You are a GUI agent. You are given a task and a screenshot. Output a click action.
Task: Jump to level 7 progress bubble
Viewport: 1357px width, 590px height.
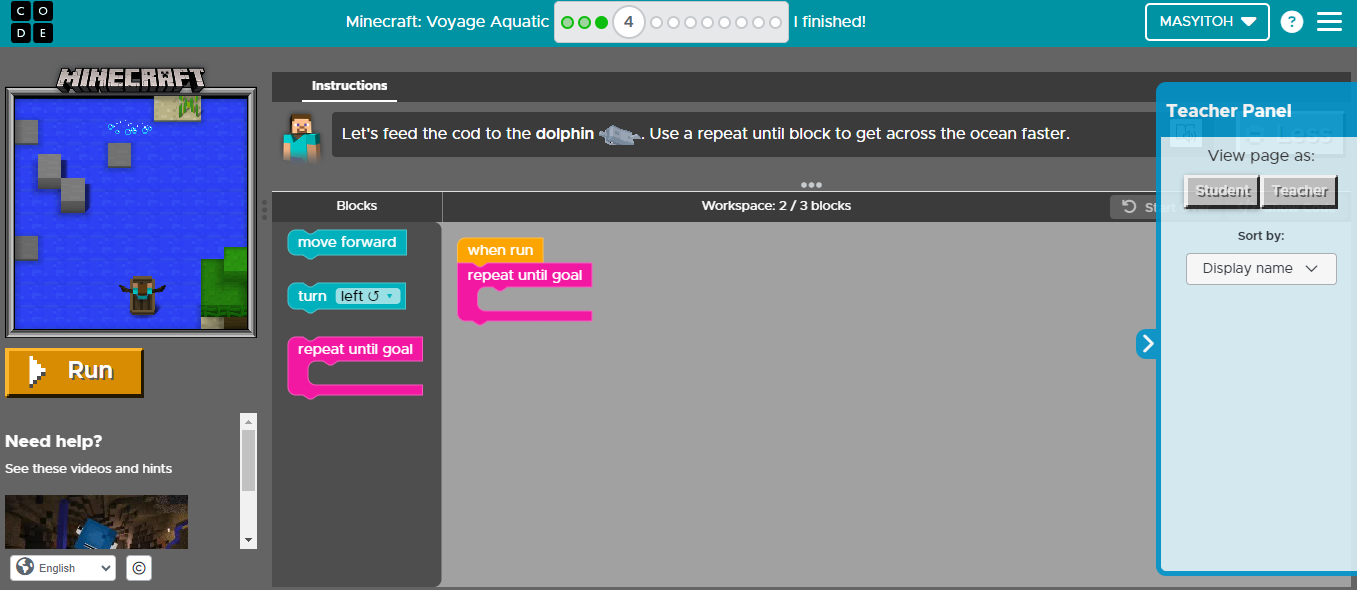point(691,22)
